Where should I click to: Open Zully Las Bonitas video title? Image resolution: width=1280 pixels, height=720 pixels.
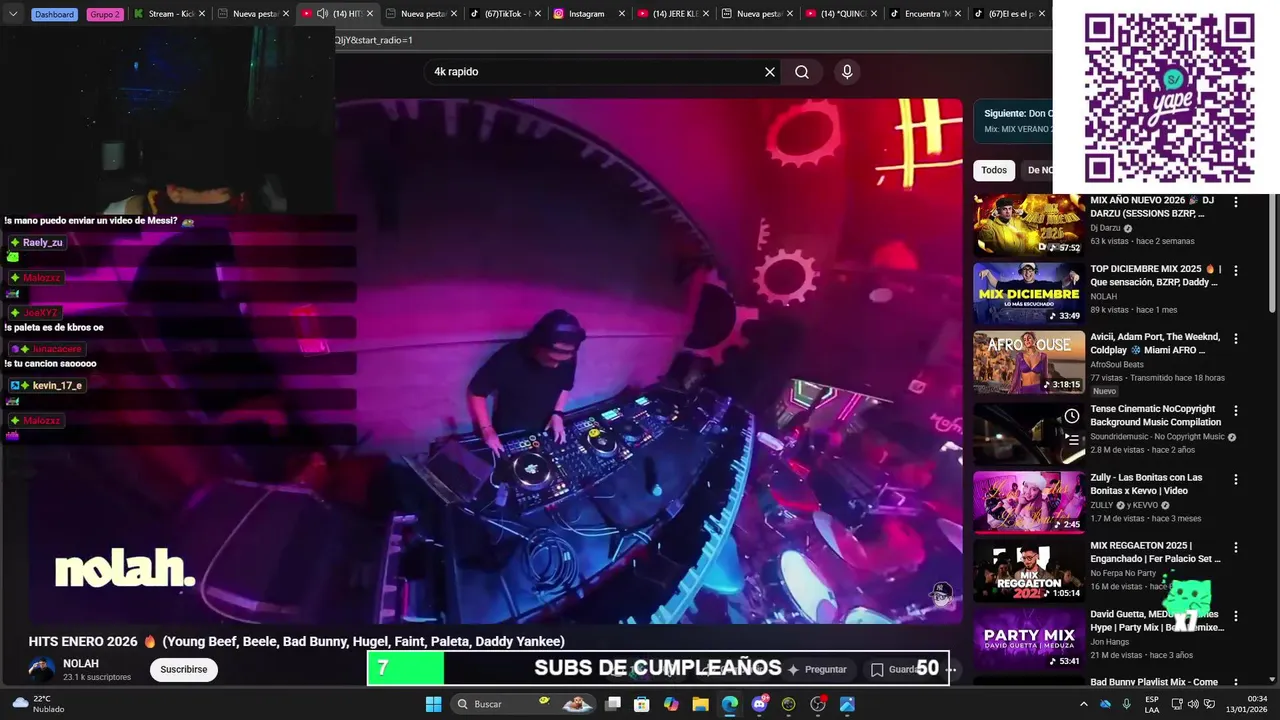[1146, 484]
